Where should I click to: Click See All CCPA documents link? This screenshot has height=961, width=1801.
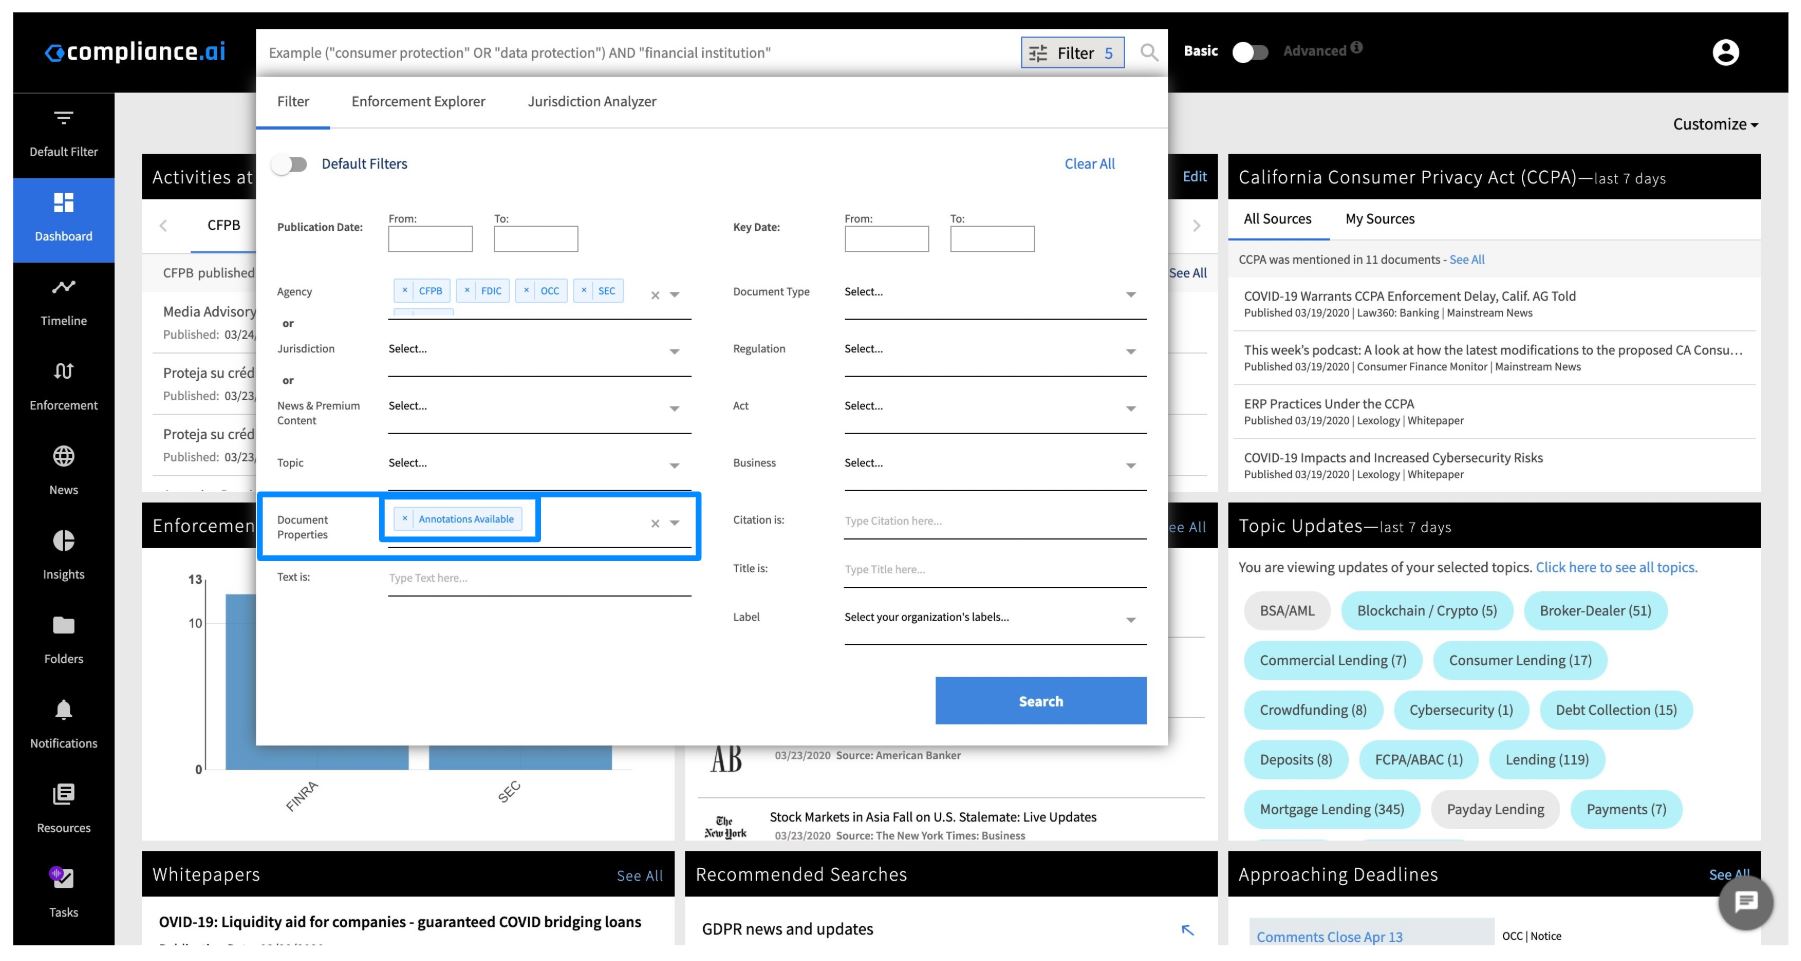pos(1467,260)
